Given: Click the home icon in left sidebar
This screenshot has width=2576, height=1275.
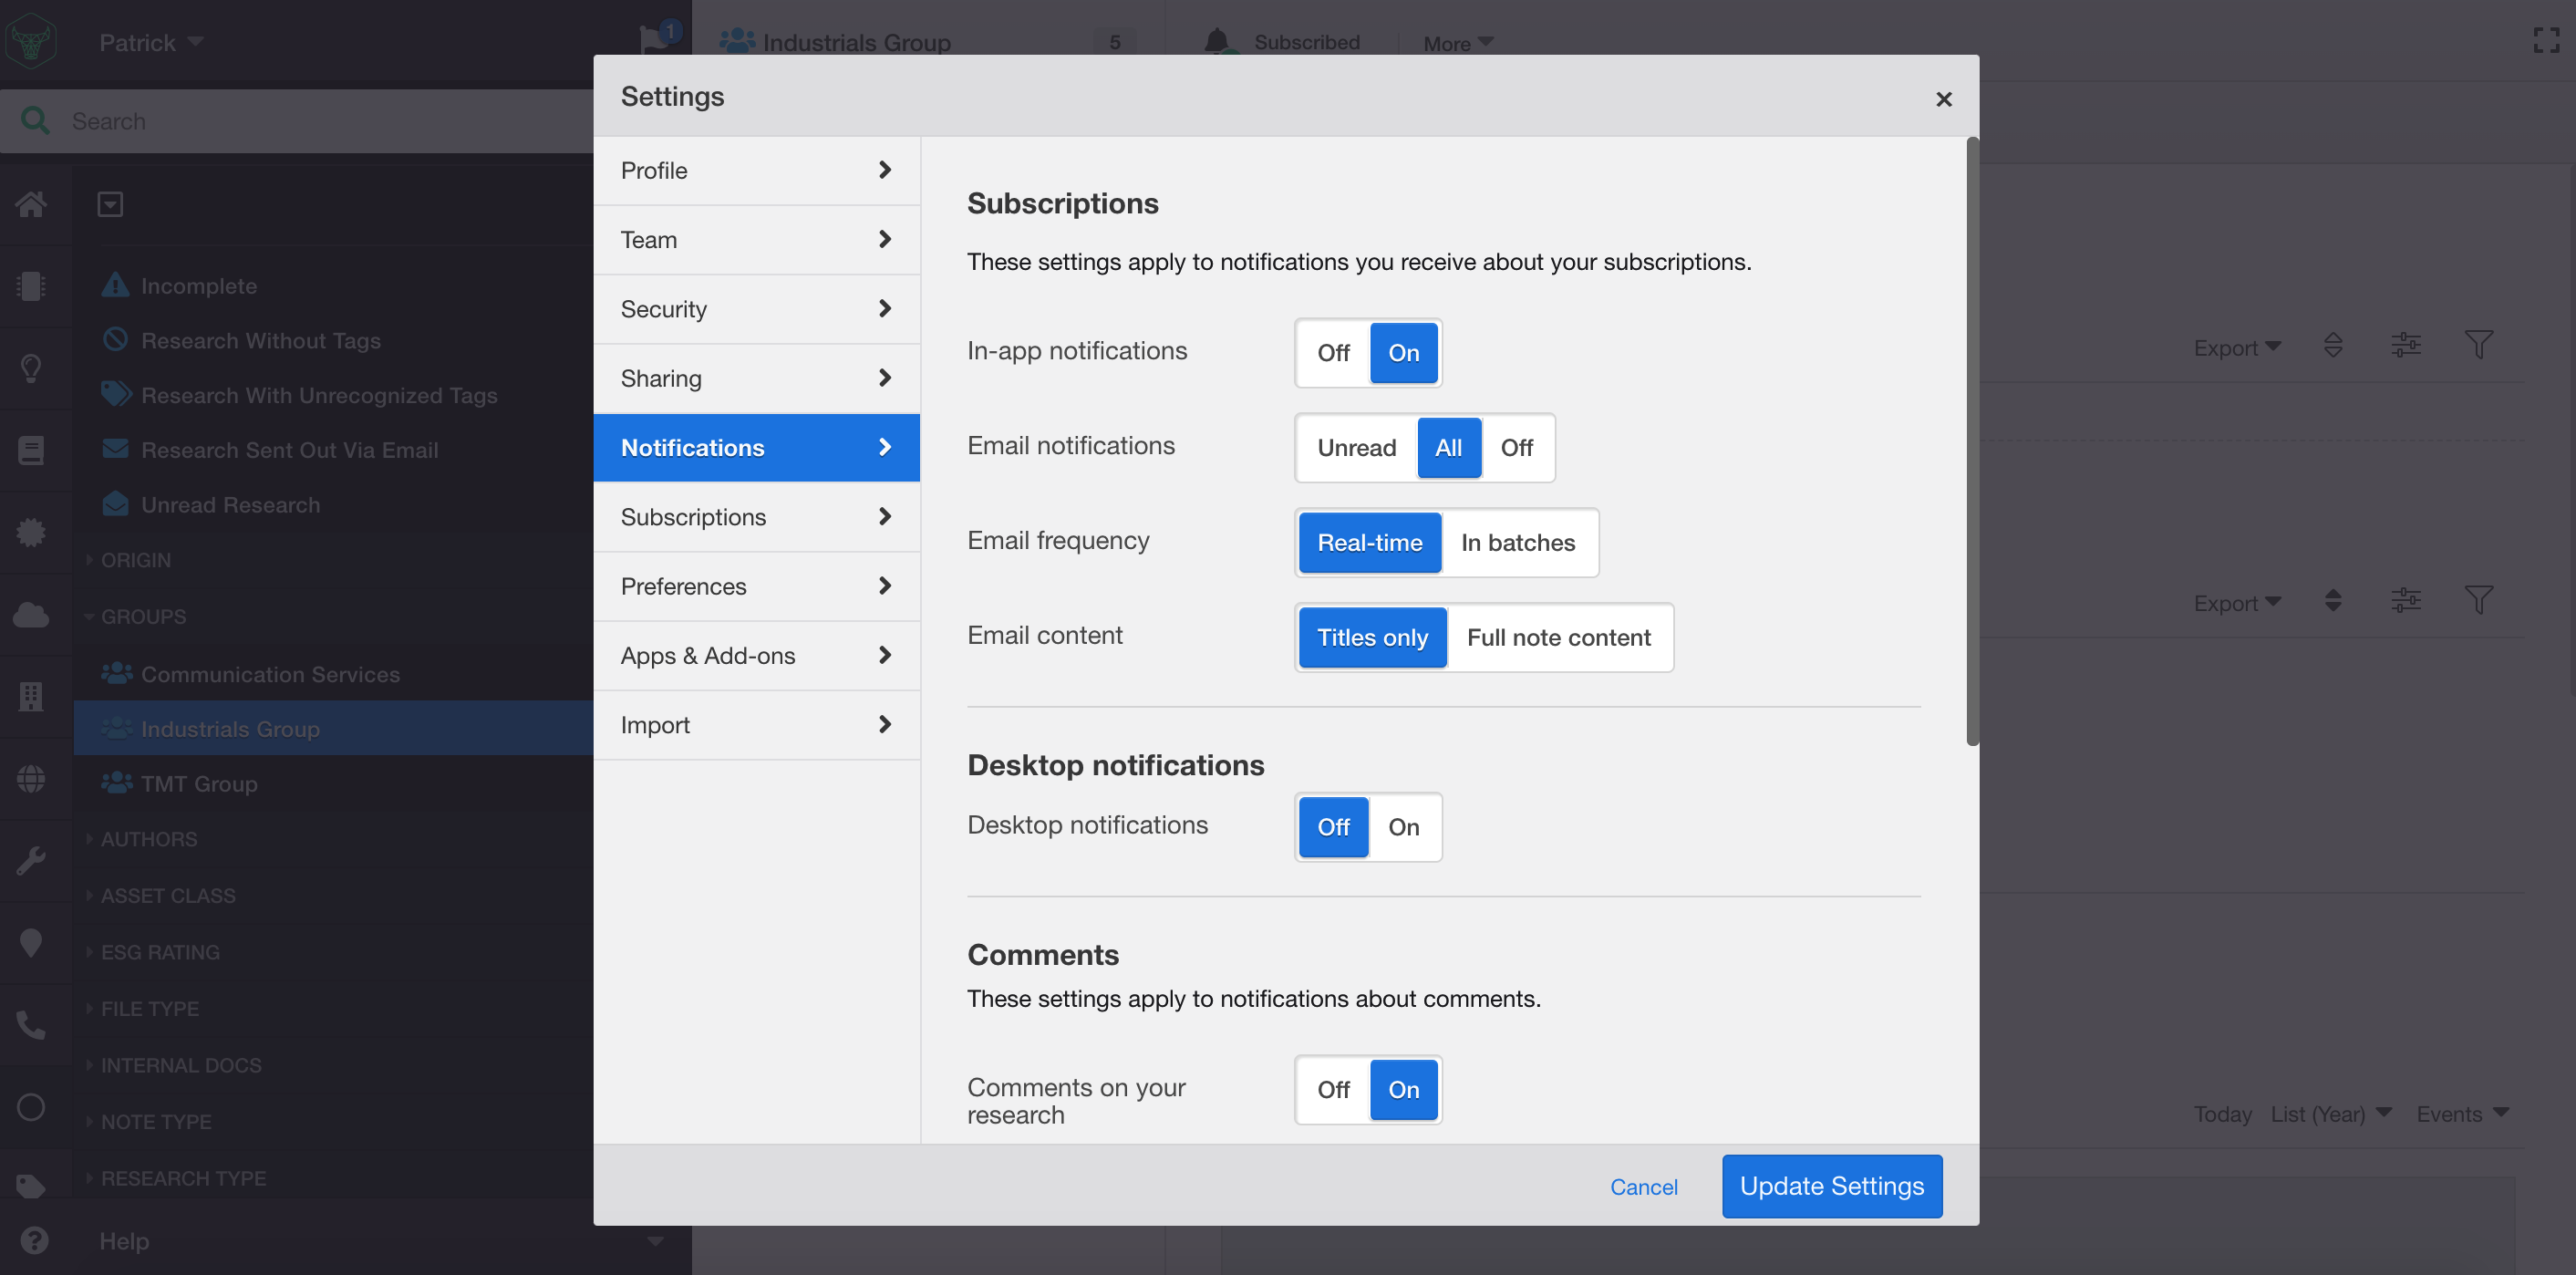Looking at the screenshot, I should point(31,204).
